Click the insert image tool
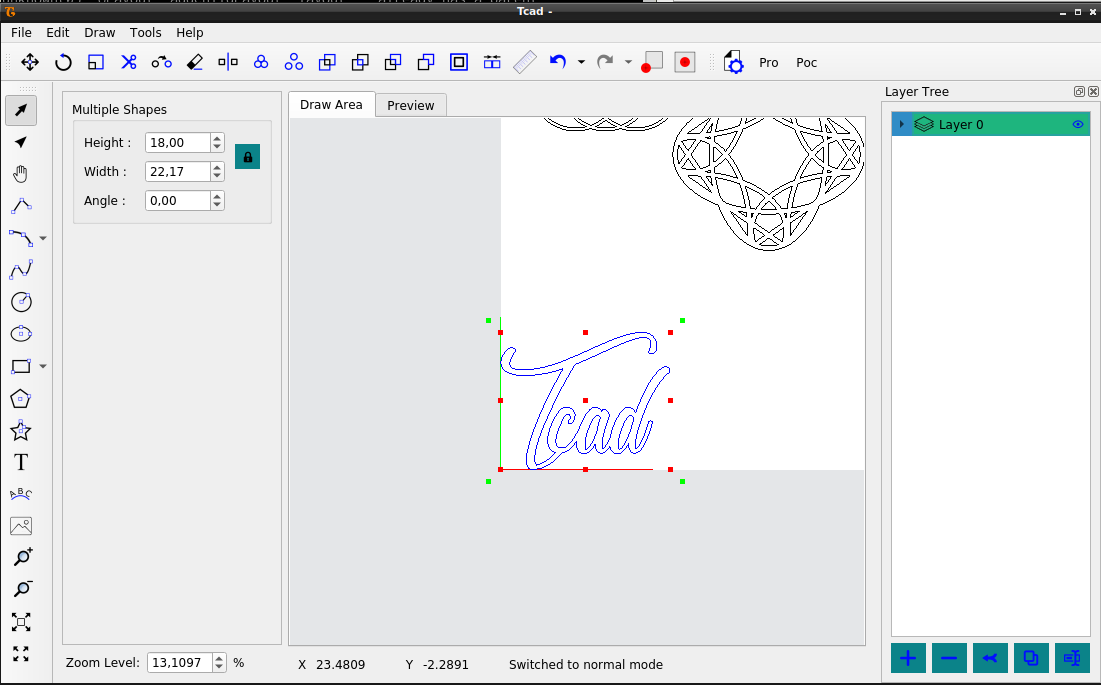The height and width of the screenshot is (685, 1101). (x=21, y=526)
